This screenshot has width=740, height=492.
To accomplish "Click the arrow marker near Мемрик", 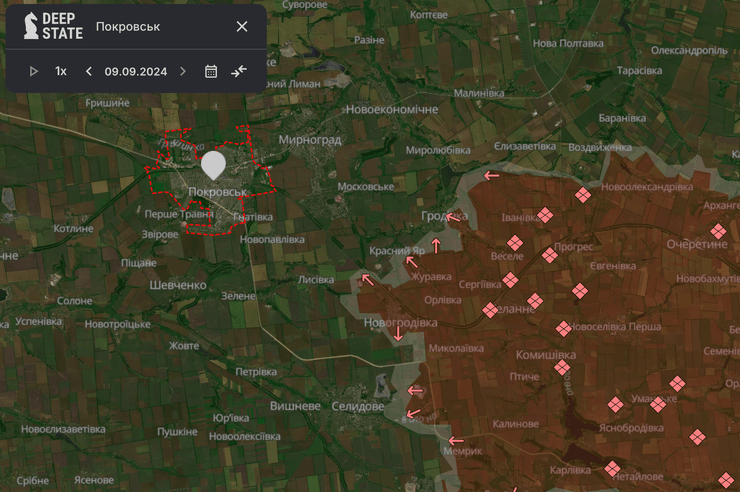I will [456, 440].
